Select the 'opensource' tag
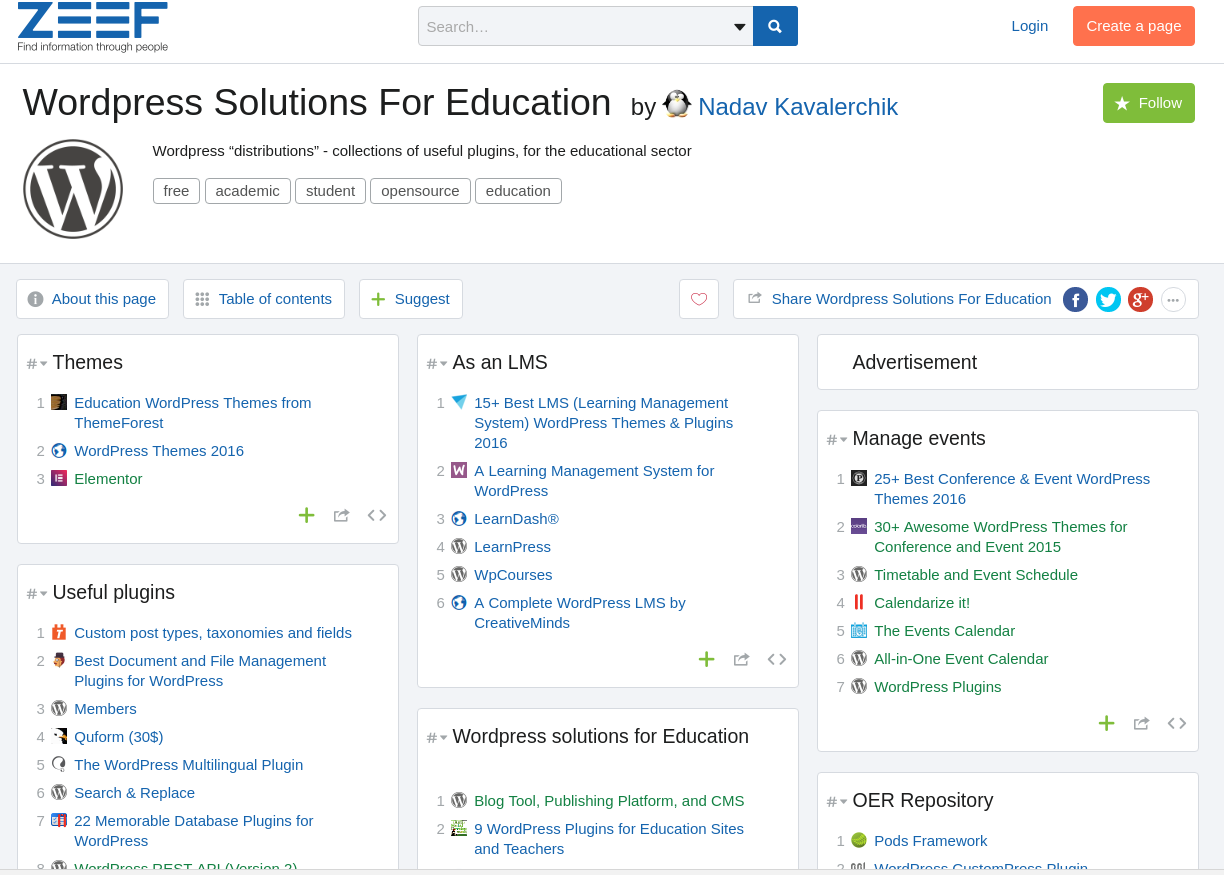 coord(420,191)
